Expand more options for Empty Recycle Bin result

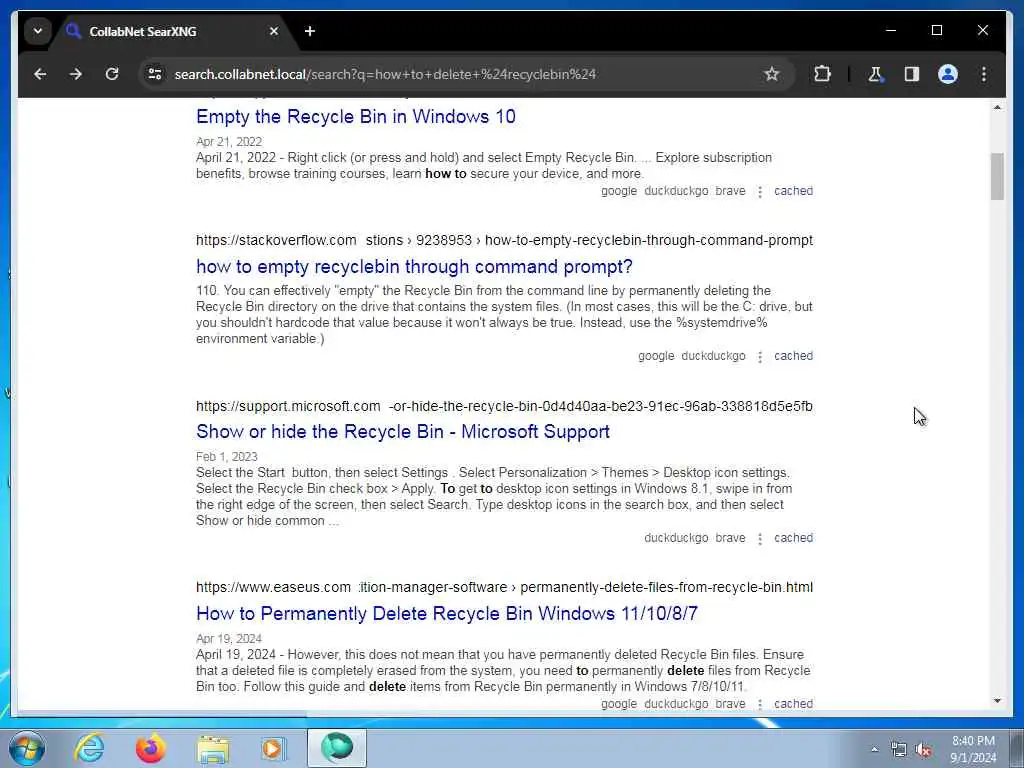pos(760,191)
